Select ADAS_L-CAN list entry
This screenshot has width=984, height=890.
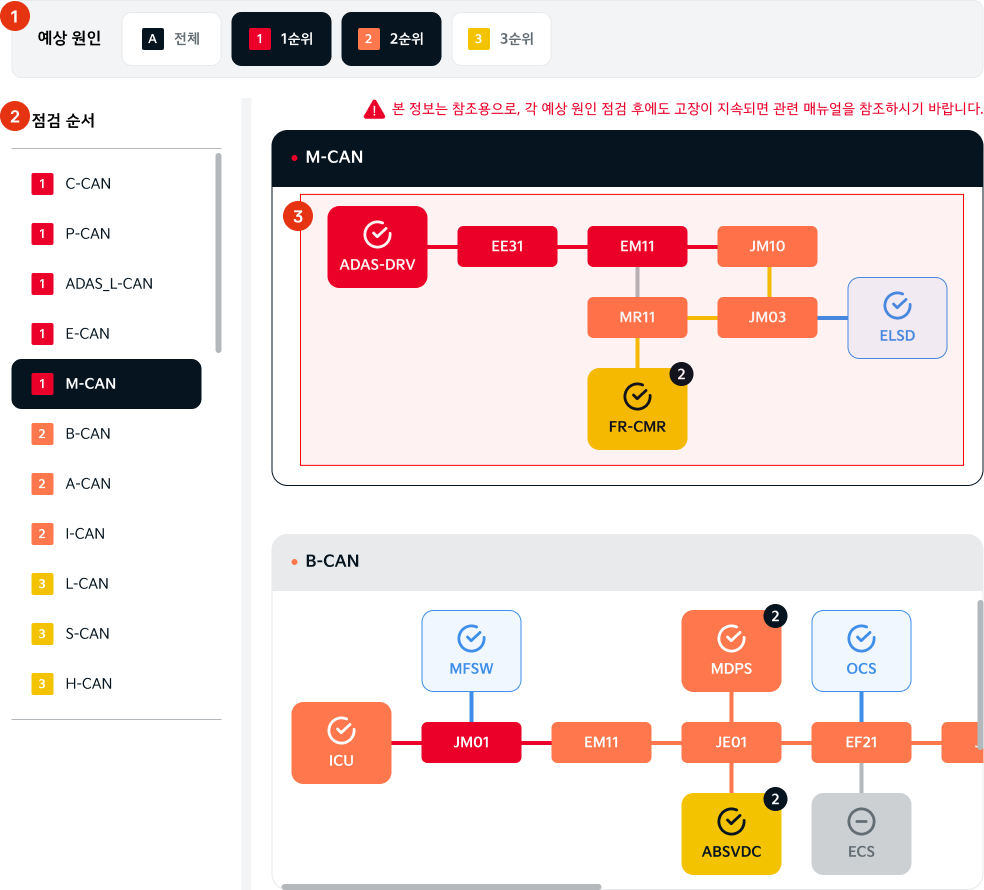point(107,284)
